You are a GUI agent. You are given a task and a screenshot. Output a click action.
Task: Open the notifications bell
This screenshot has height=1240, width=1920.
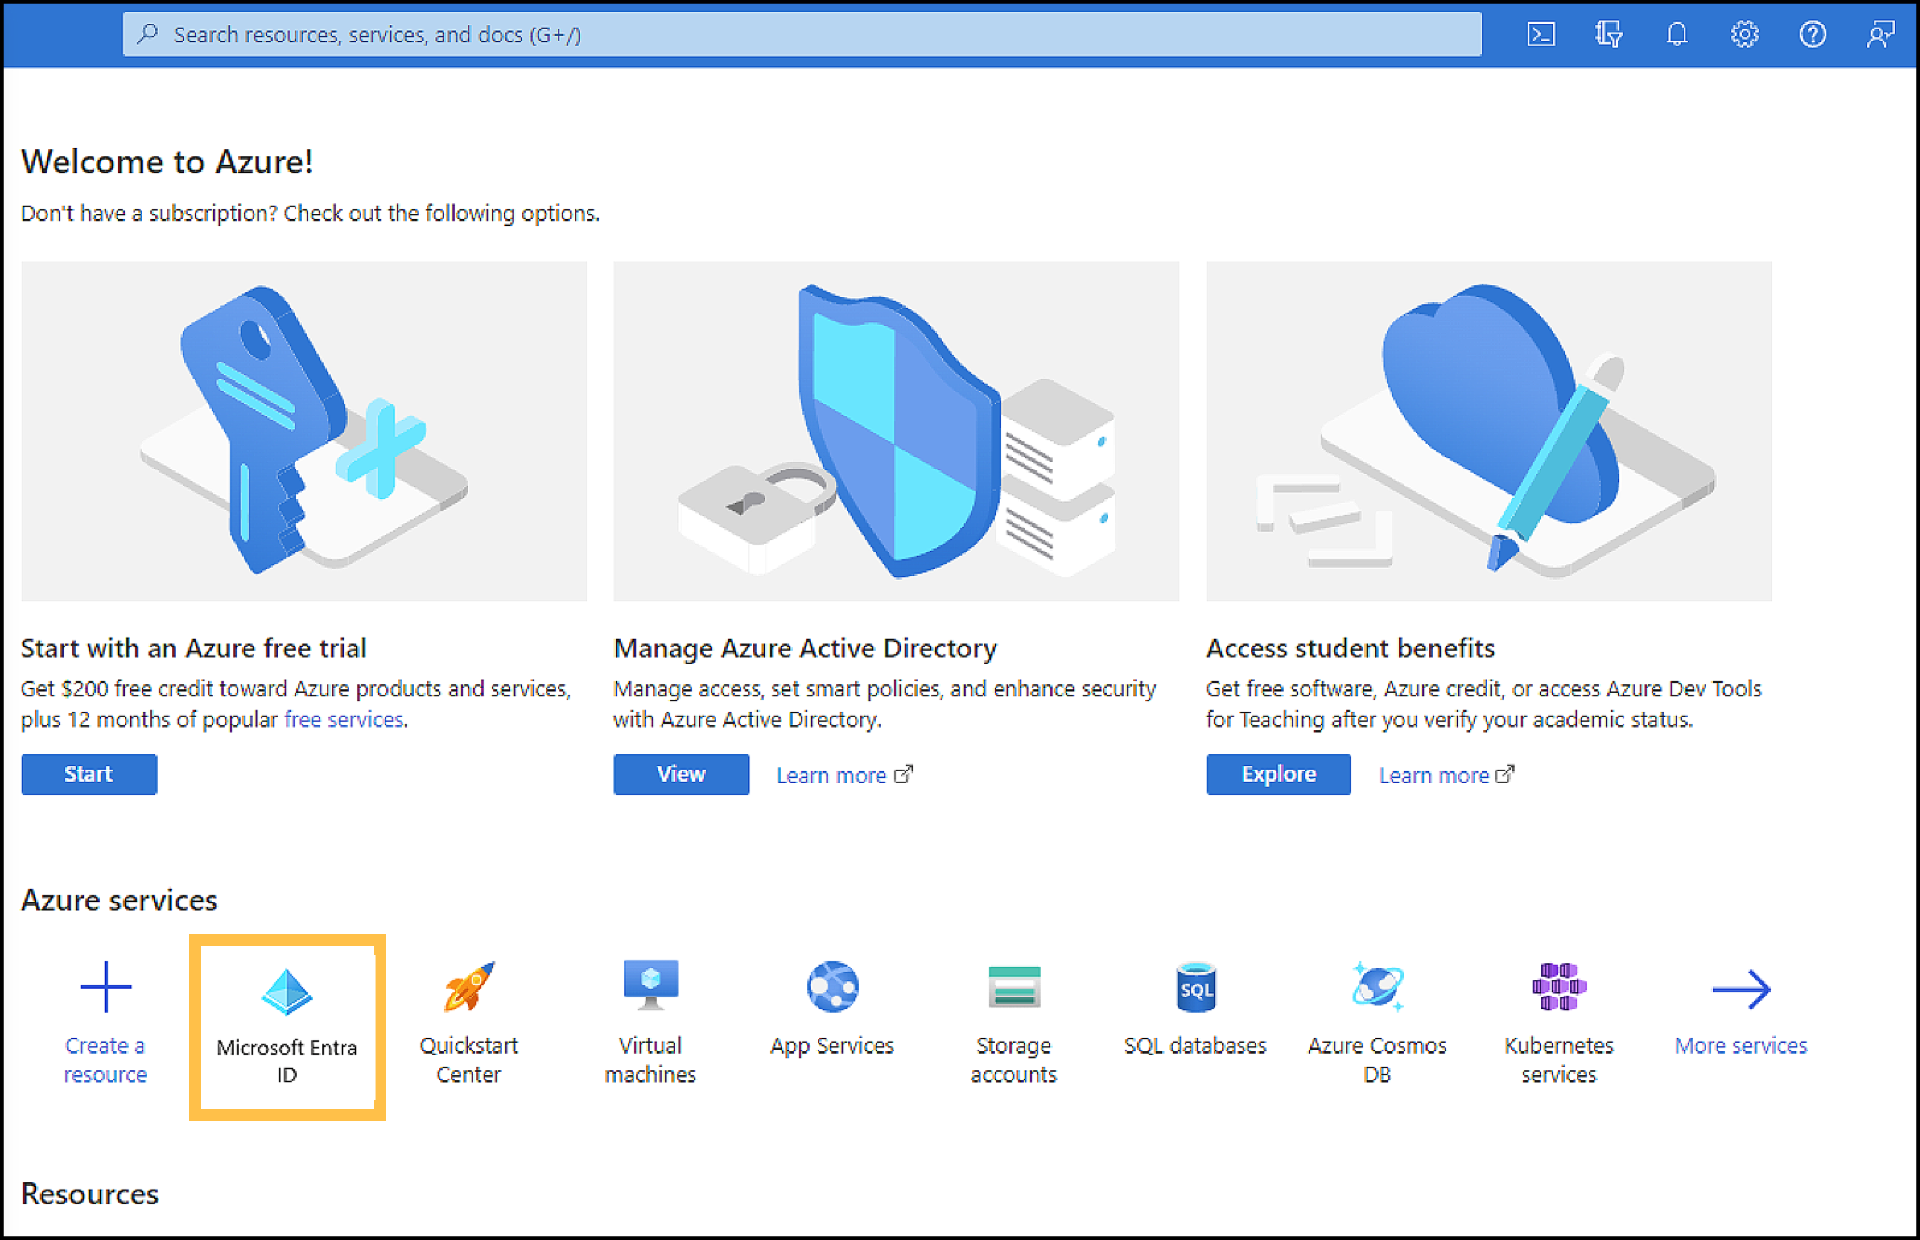1677,33
